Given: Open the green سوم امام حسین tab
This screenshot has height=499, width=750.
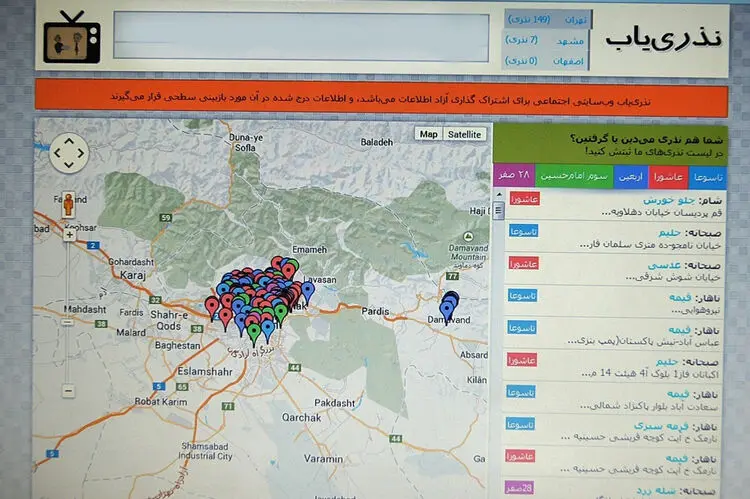Looking at the screenshot, I should pyautogui.click(x=574, y=176).
